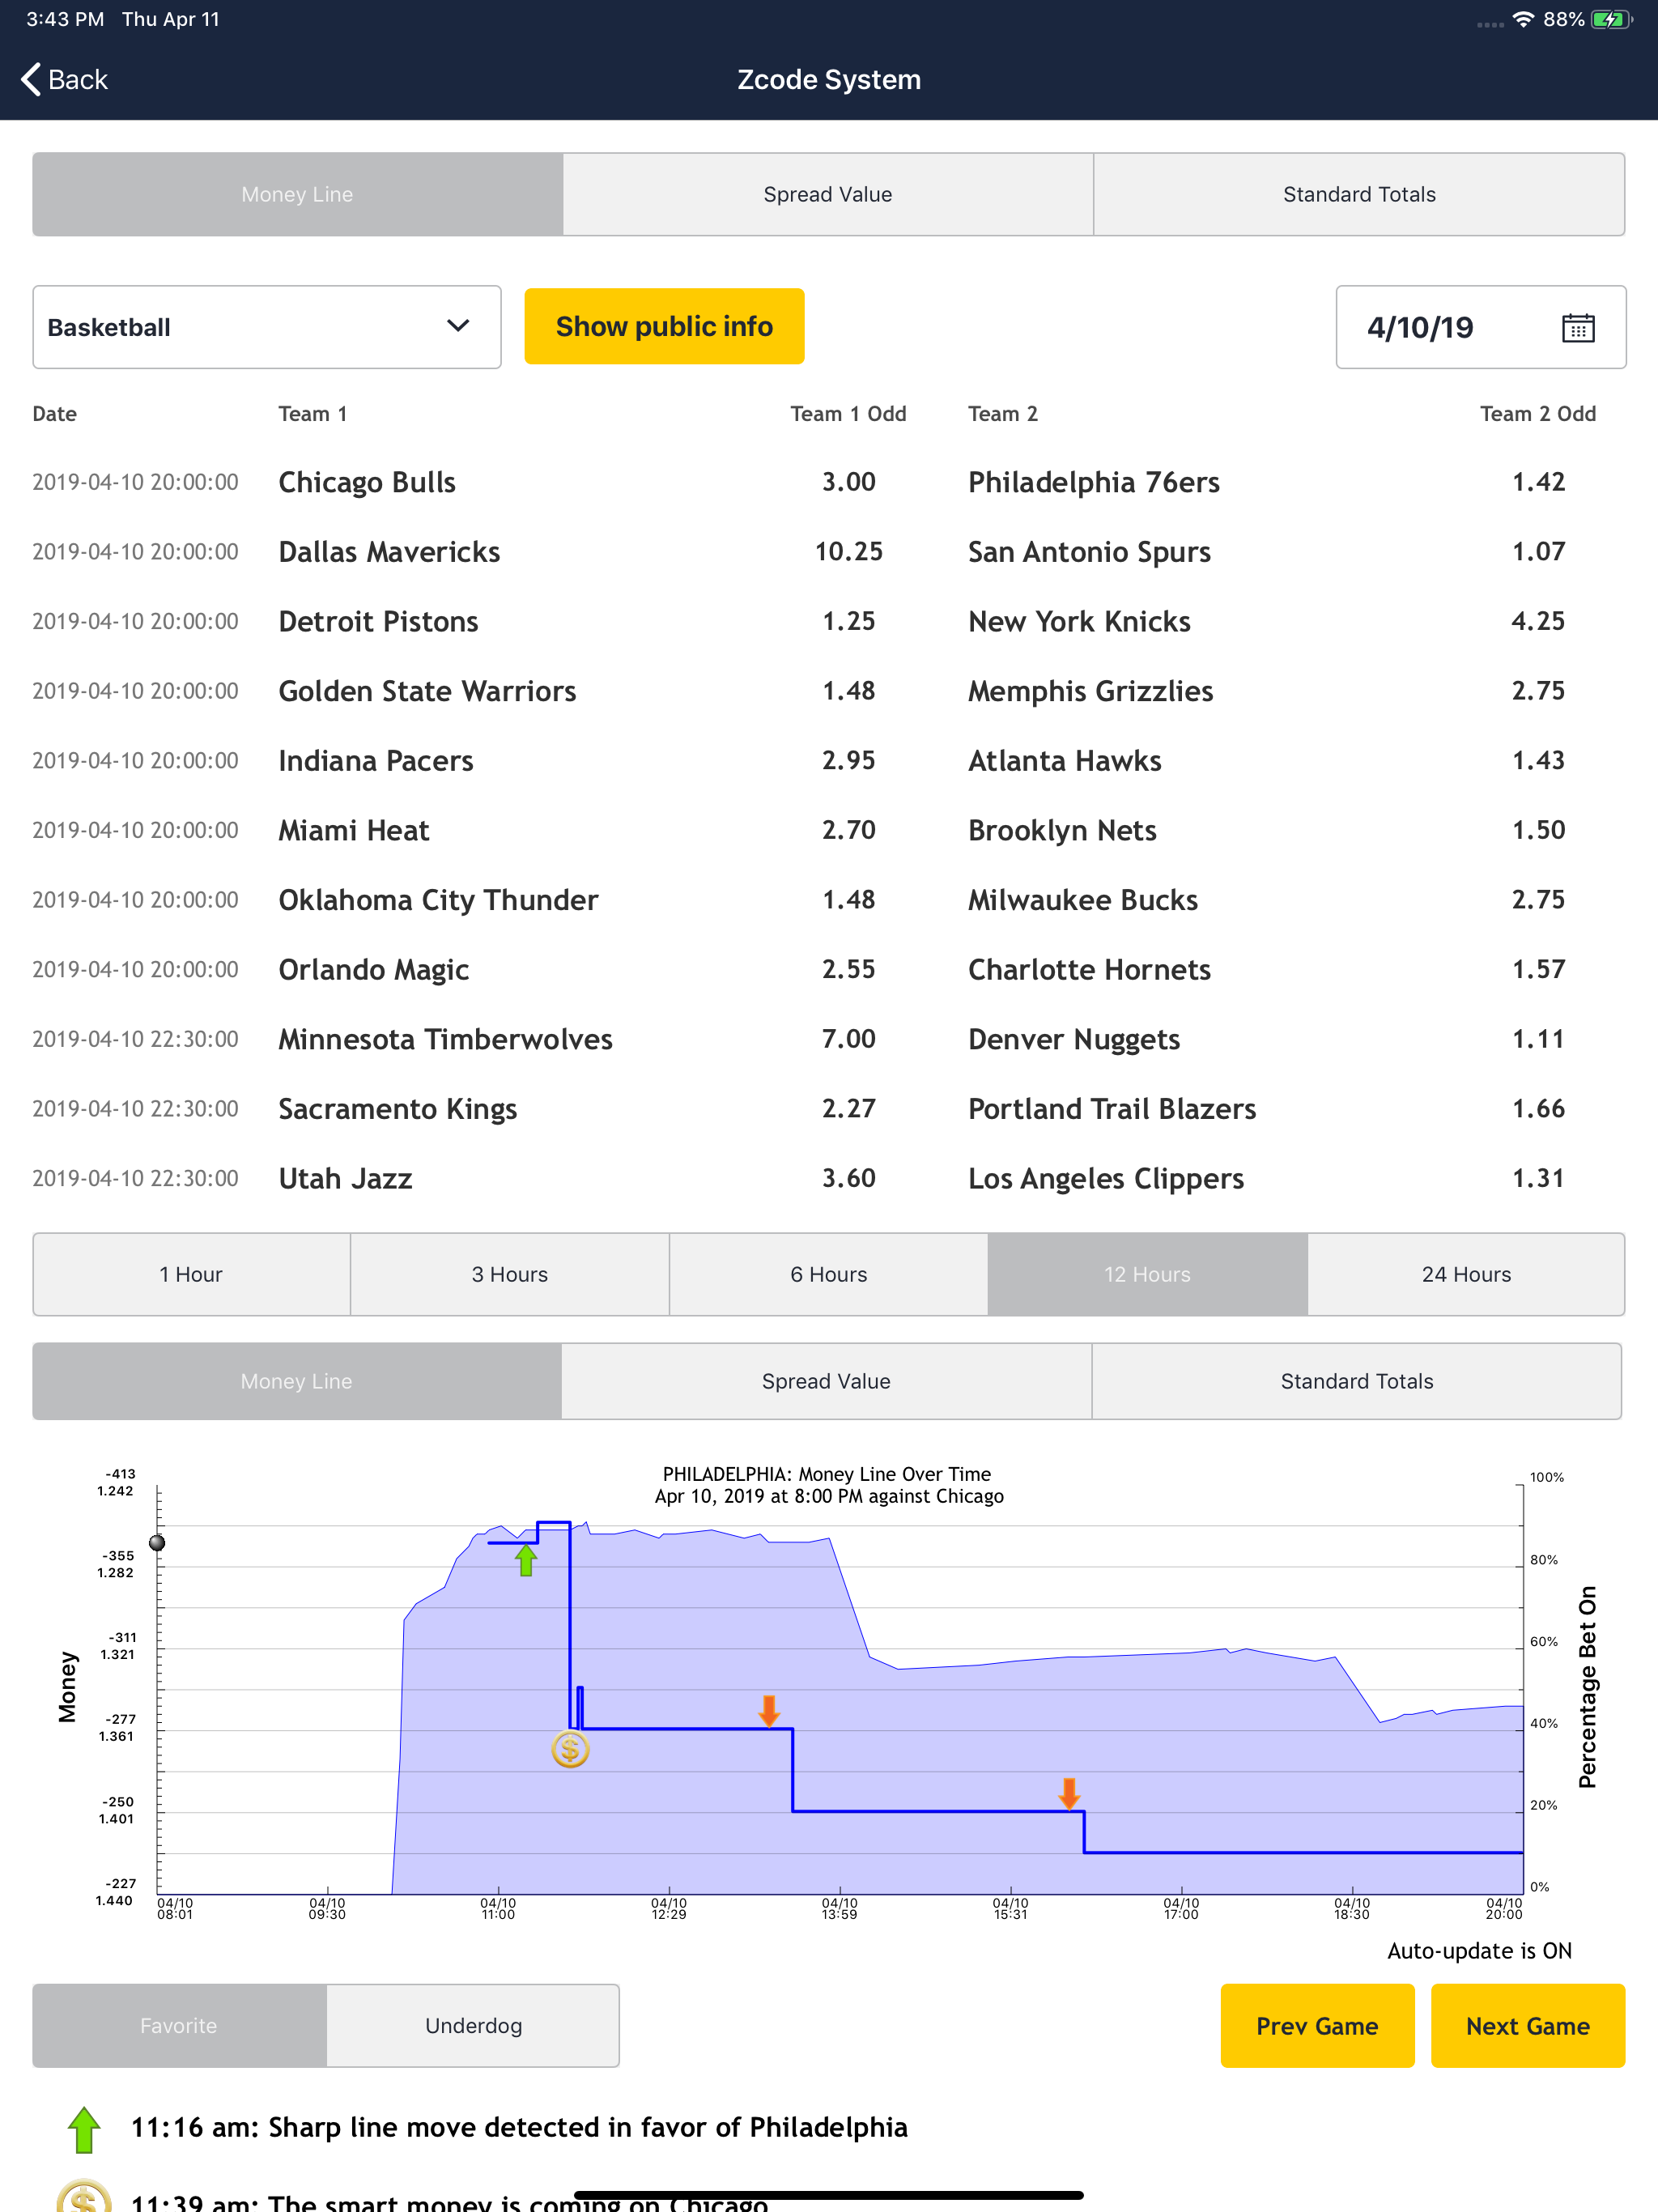Viewport: 1658px width, 2212px height.
Task: Set chart range to 24 Hours
Action: pyautogui.click(x=1466, y=1274)
